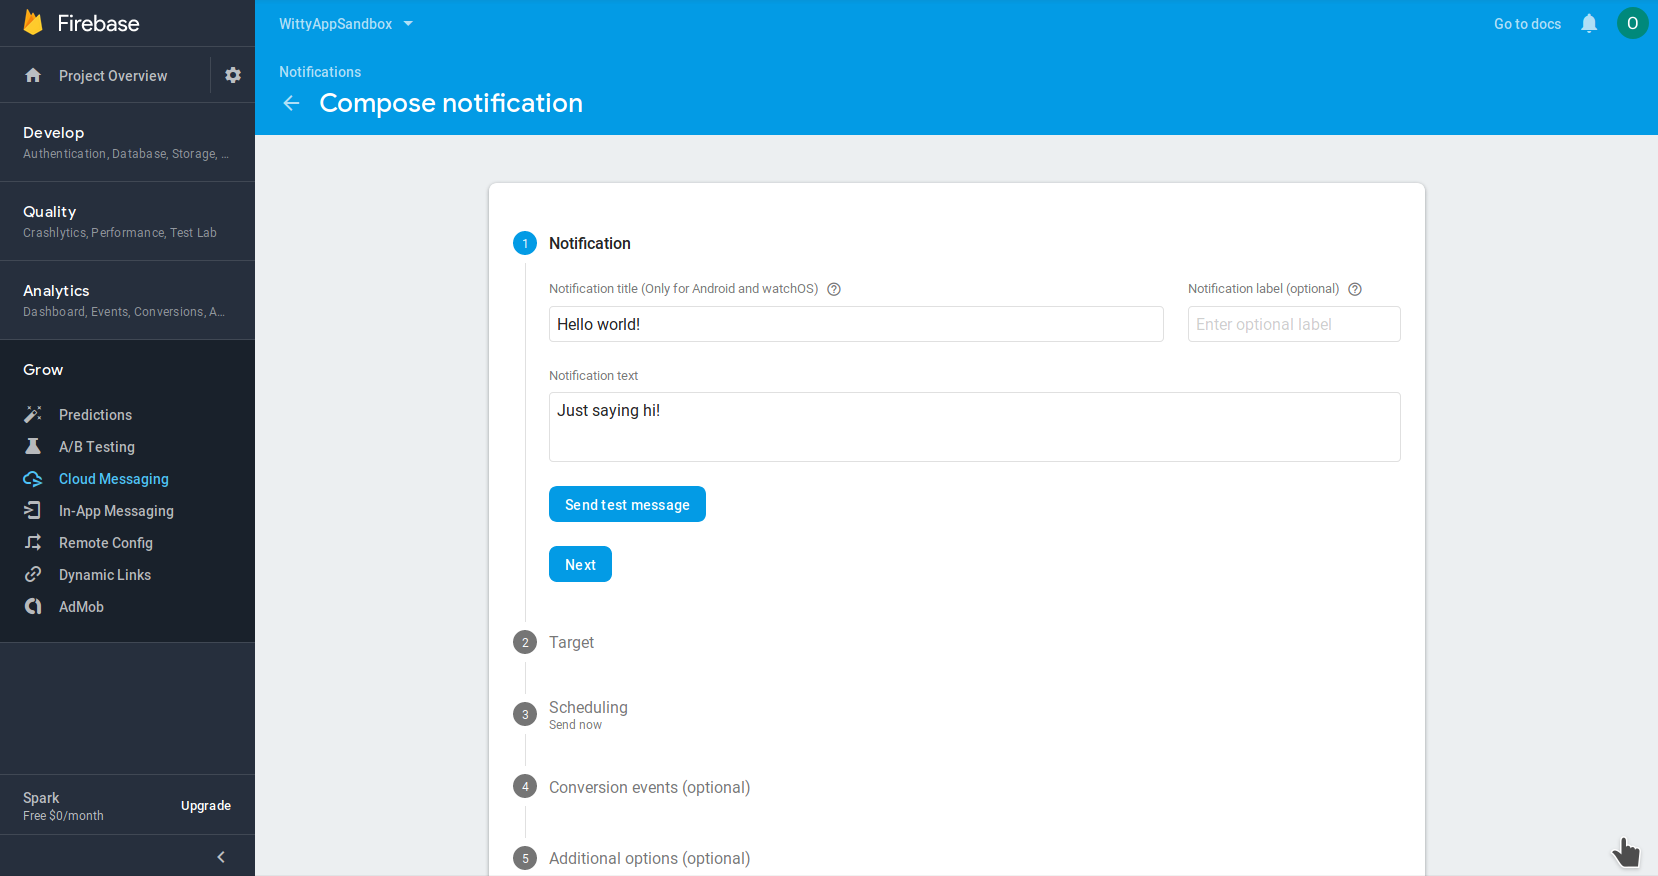Show help for Notification label
The image size is (1658, 876).
click(1355, 289)
